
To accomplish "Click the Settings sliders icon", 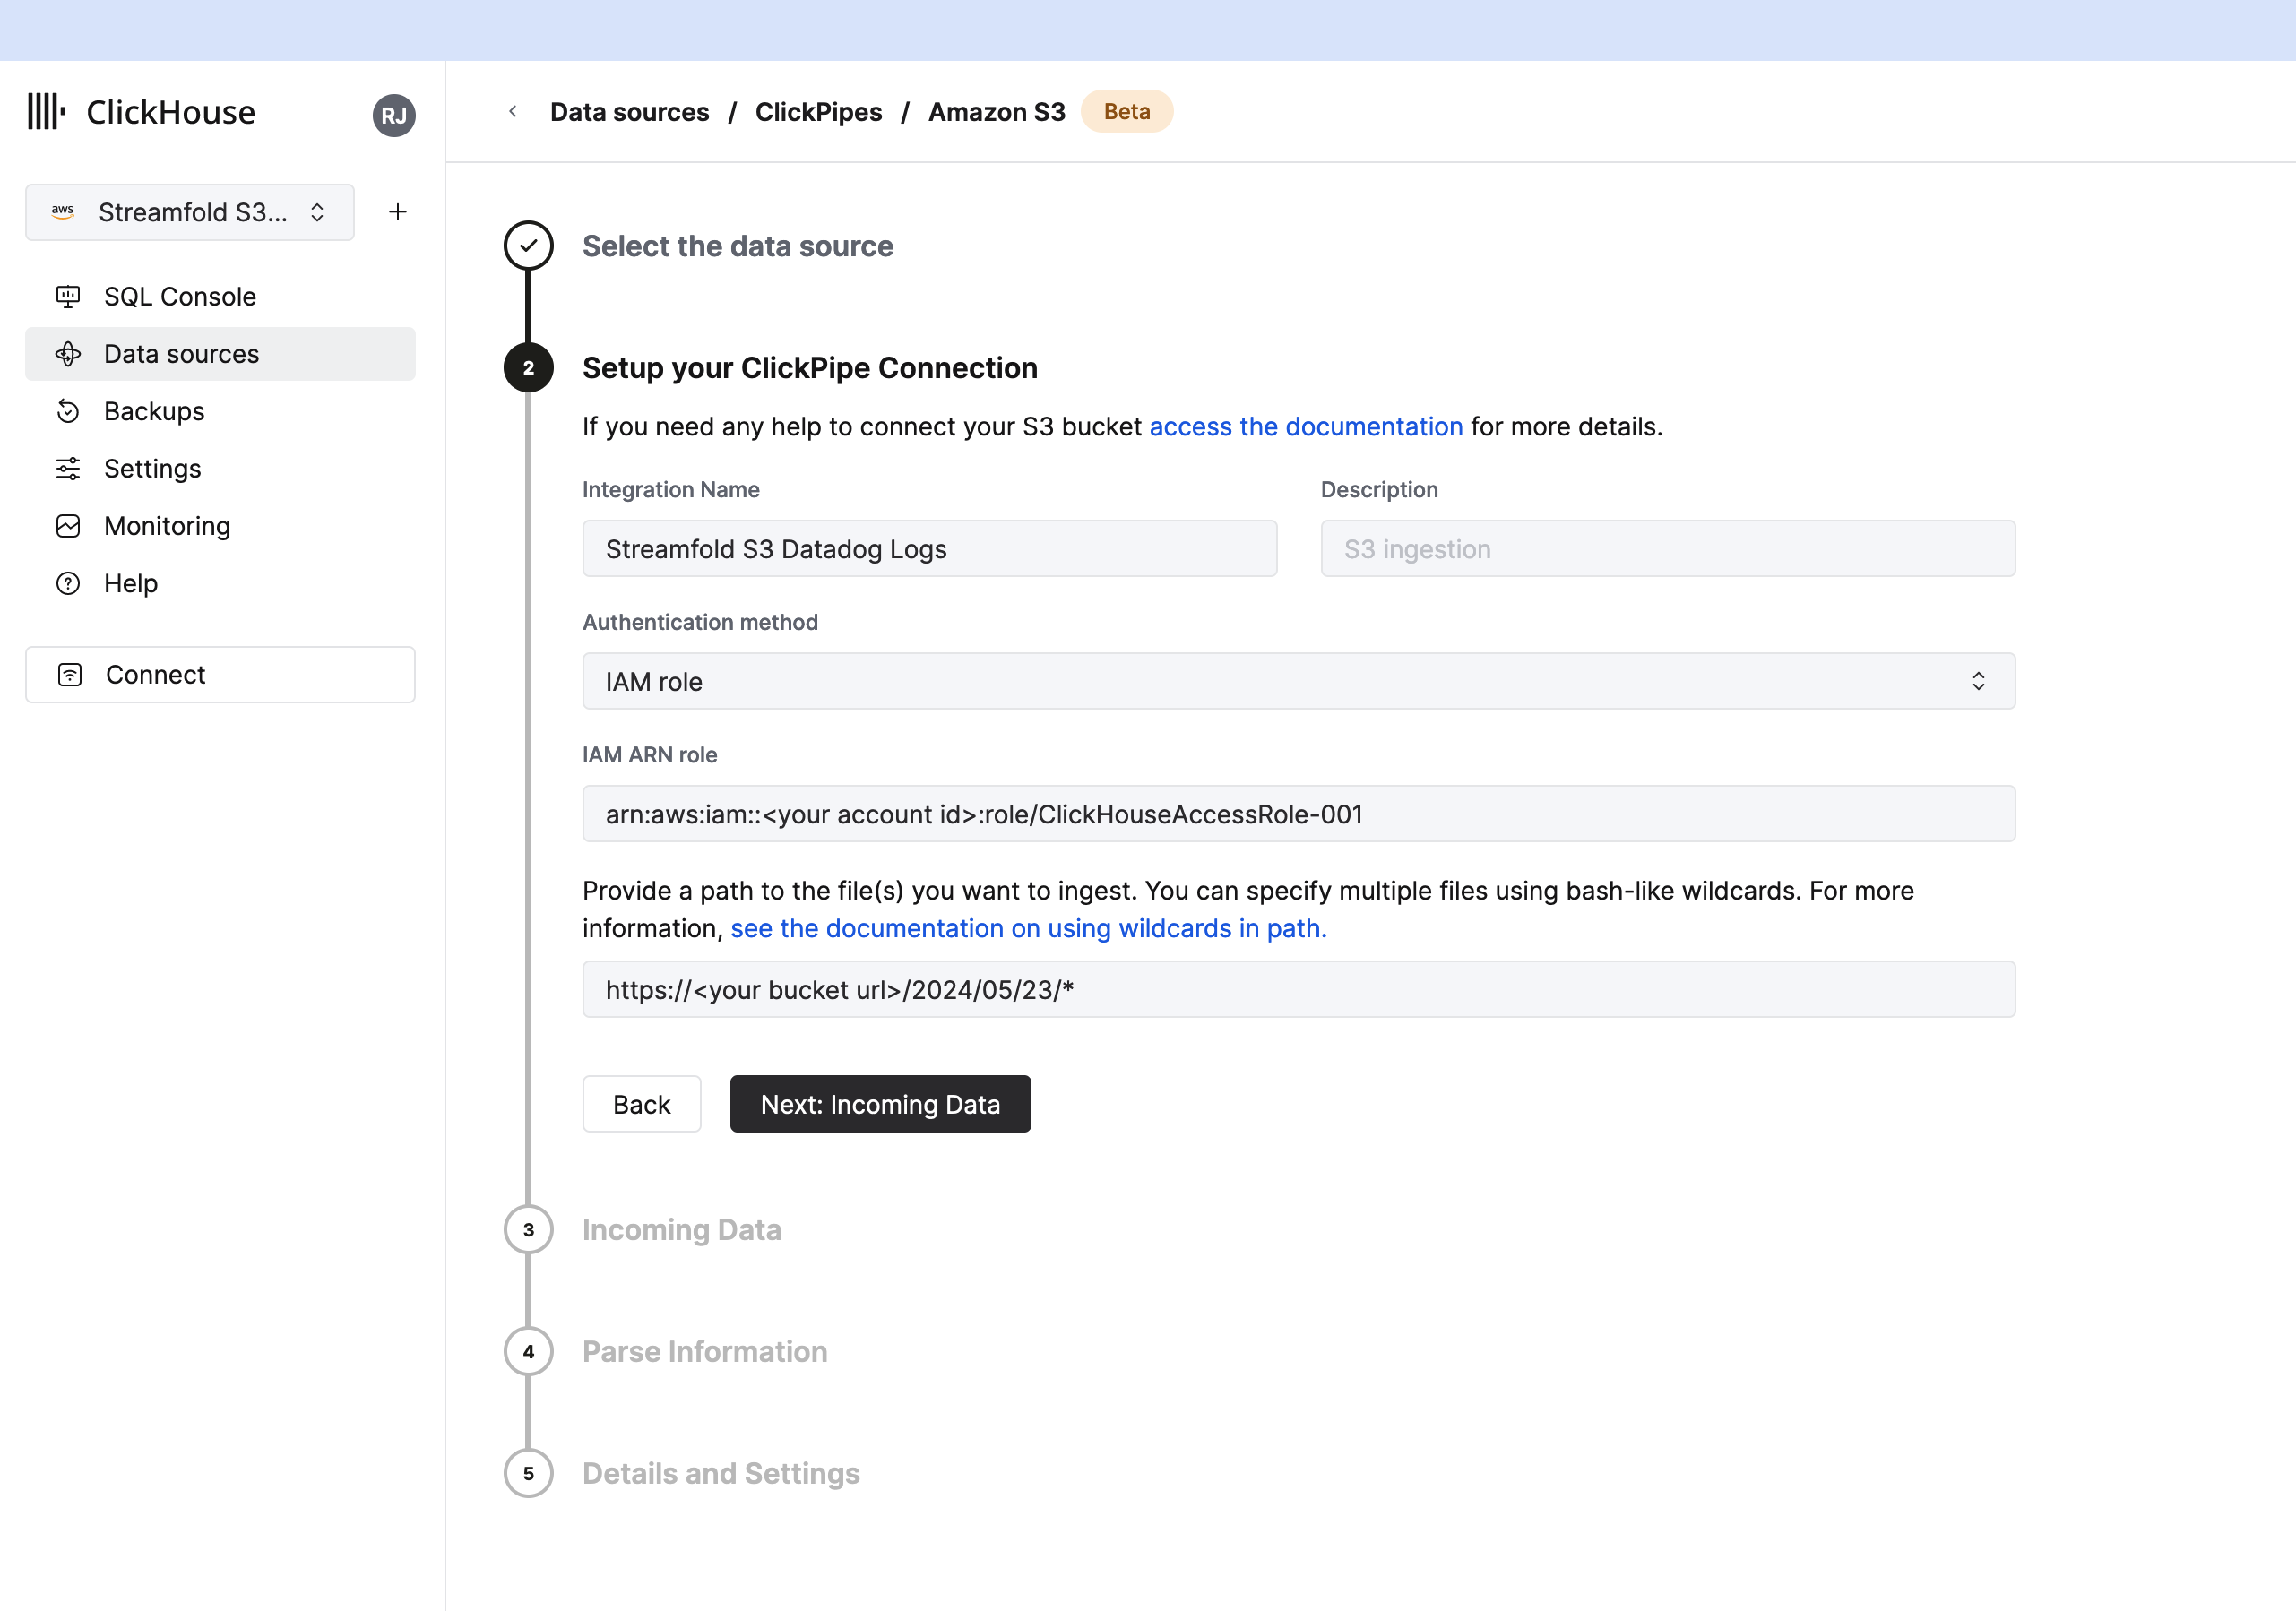I will (68, 469).
